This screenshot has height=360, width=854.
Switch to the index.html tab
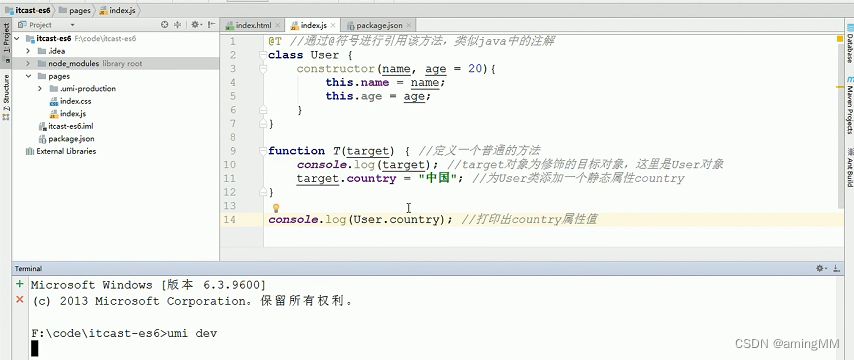253,25
